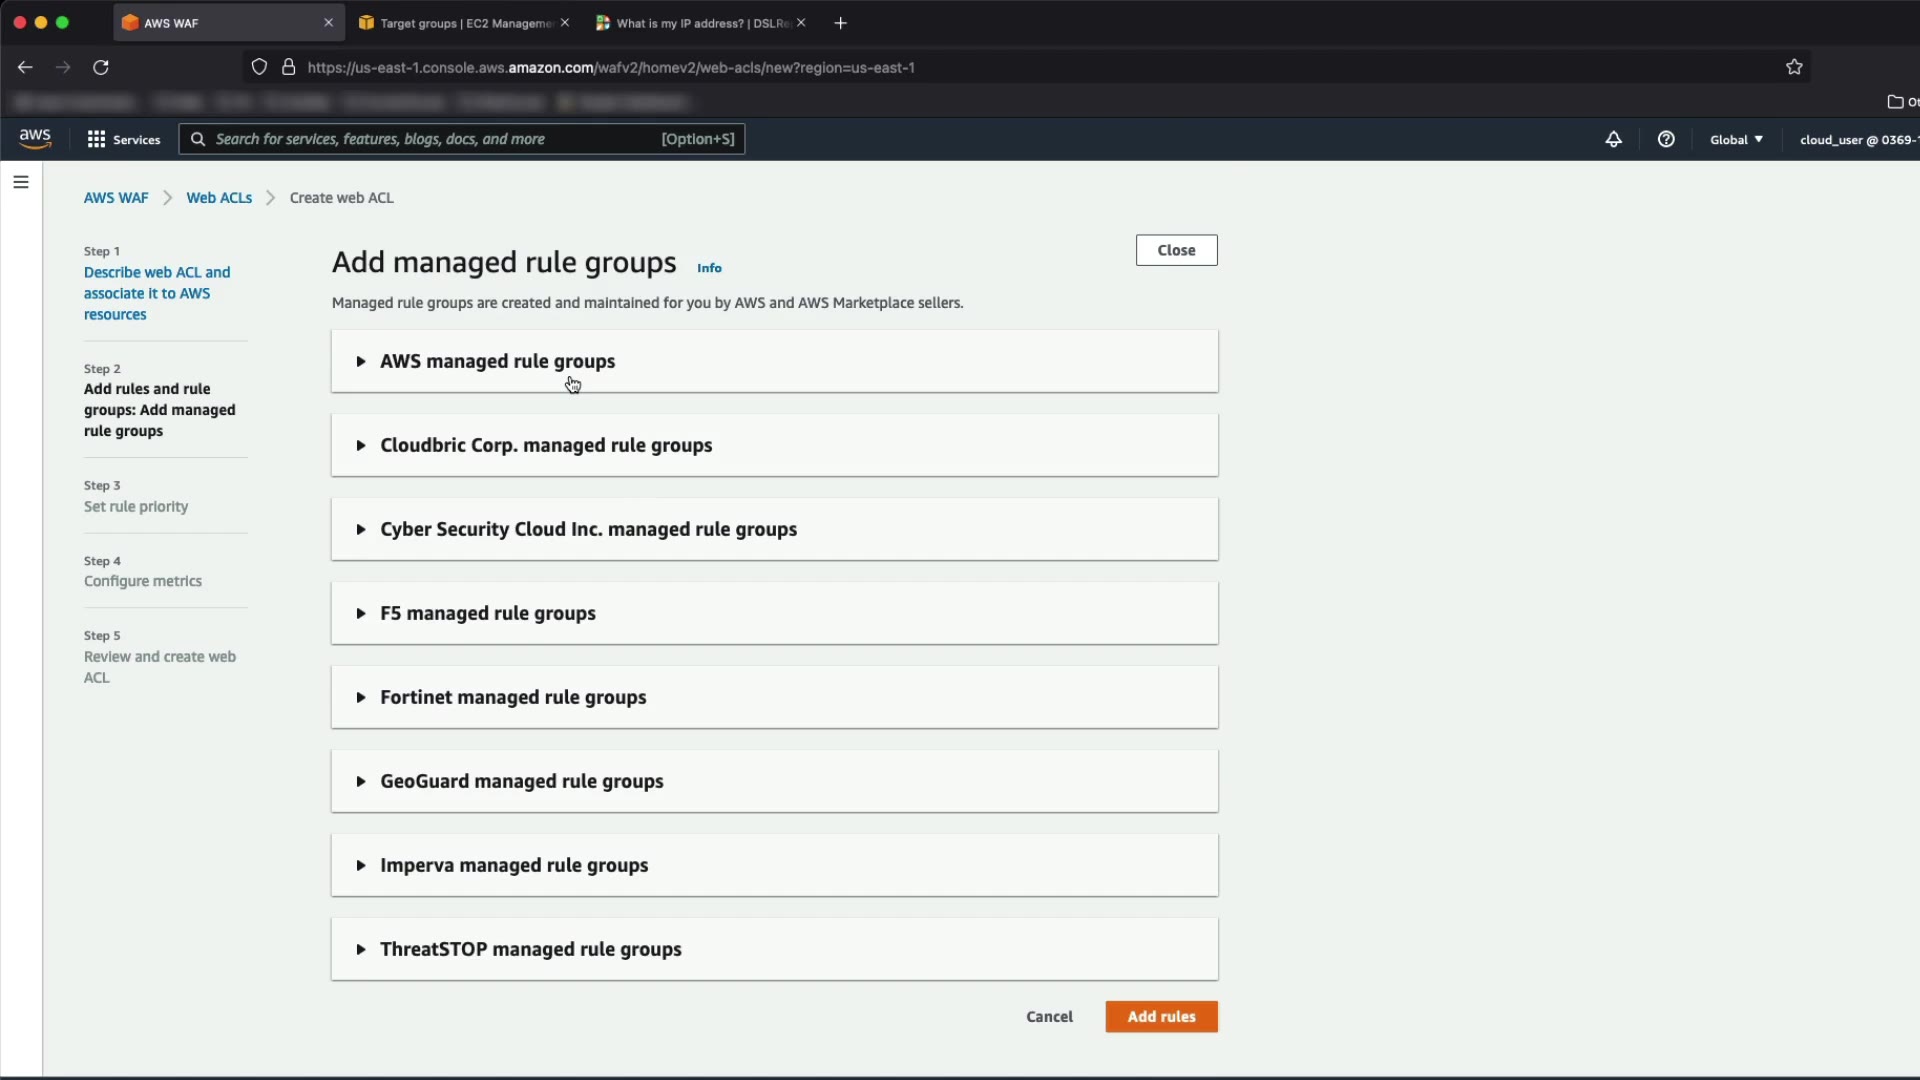Open Step 1 Describe web ACL link
The width and height of the screenshot is (1920, 1080).
[x=157, y=293]
